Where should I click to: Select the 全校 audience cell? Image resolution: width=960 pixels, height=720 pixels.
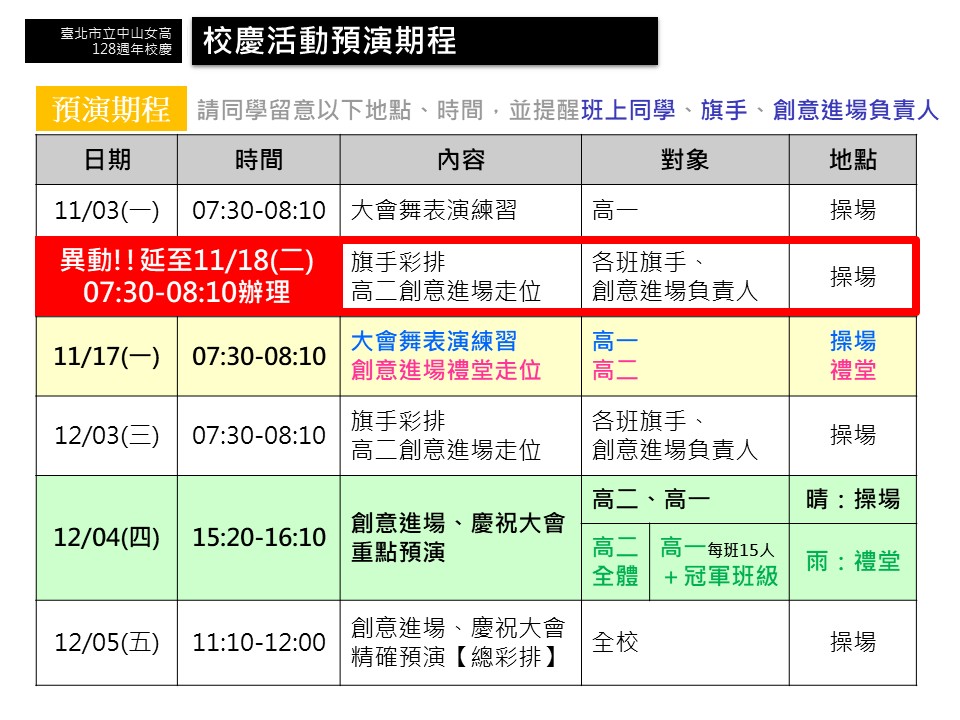pyautogui.click(x=616, y=642)
